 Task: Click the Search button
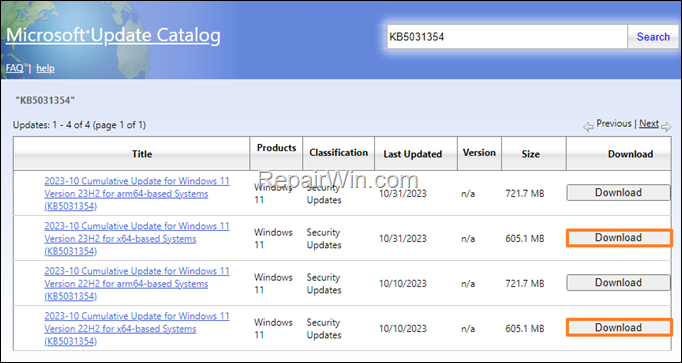[653, 37]
